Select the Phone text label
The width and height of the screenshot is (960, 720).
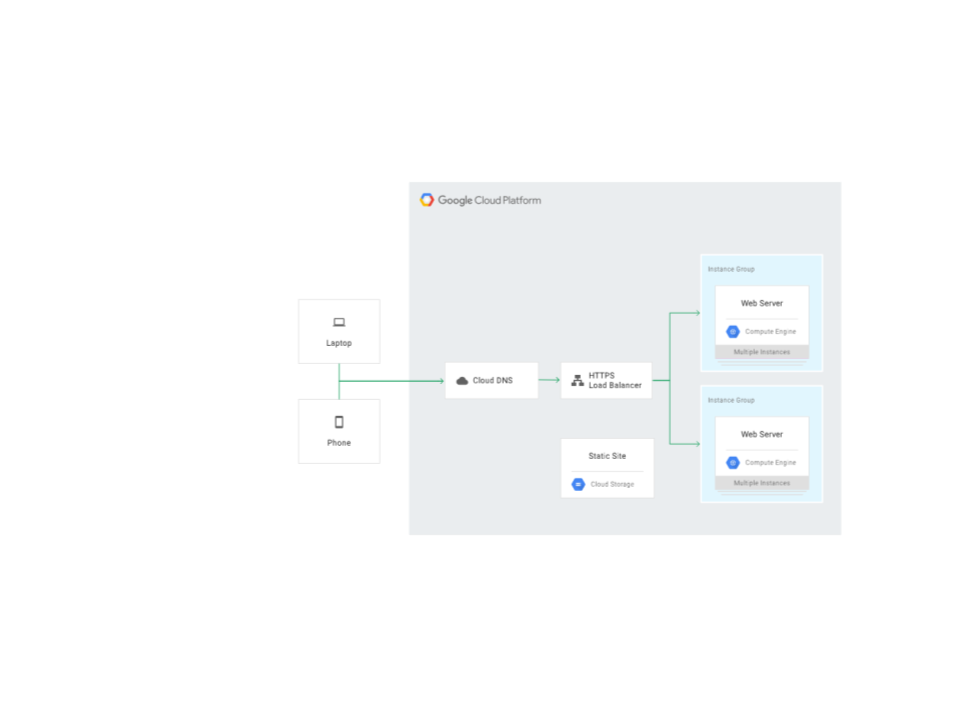[339, 443]
